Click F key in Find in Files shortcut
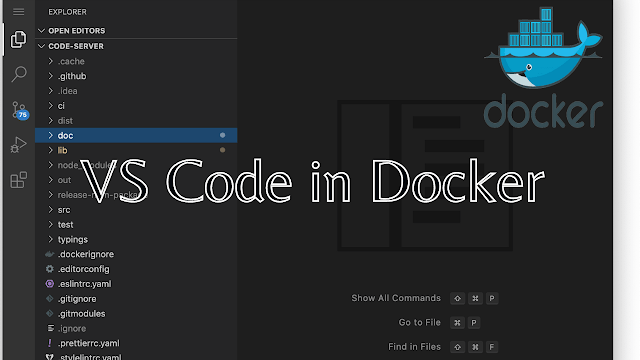This screenshot has width=640, height=360. (492, 347)
